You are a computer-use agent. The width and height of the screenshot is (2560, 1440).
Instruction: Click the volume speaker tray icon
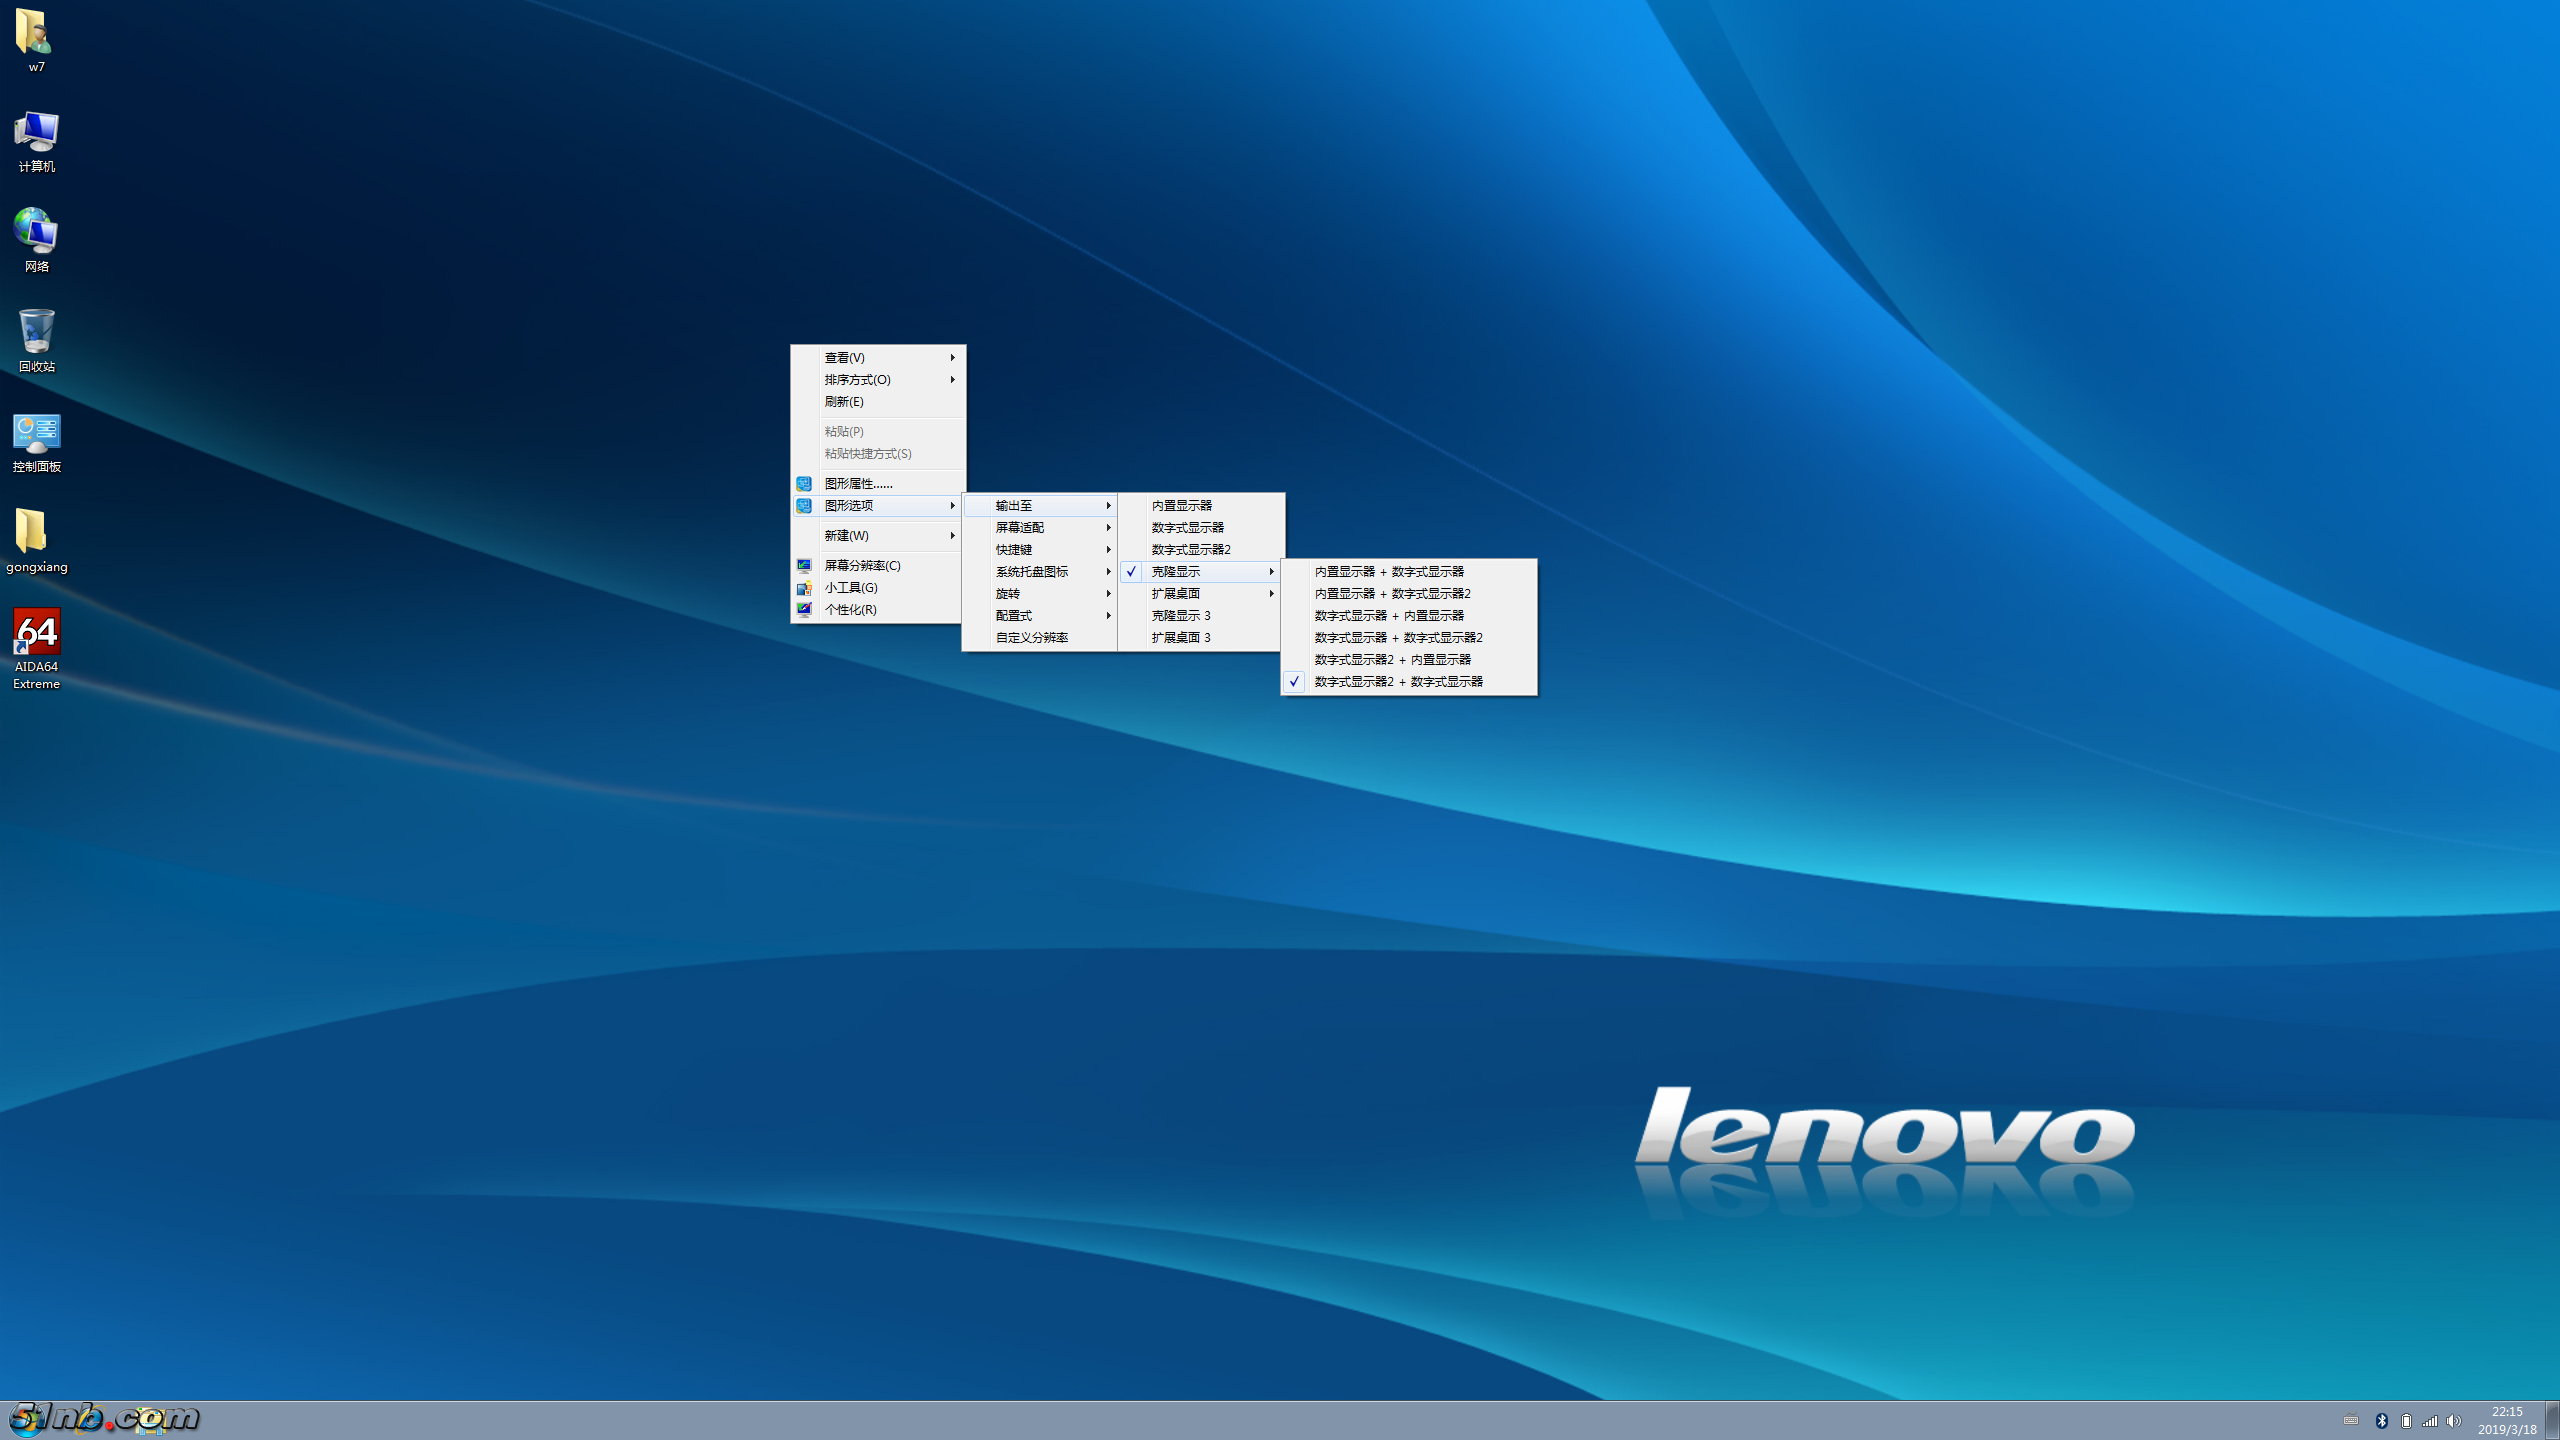2454,1421
